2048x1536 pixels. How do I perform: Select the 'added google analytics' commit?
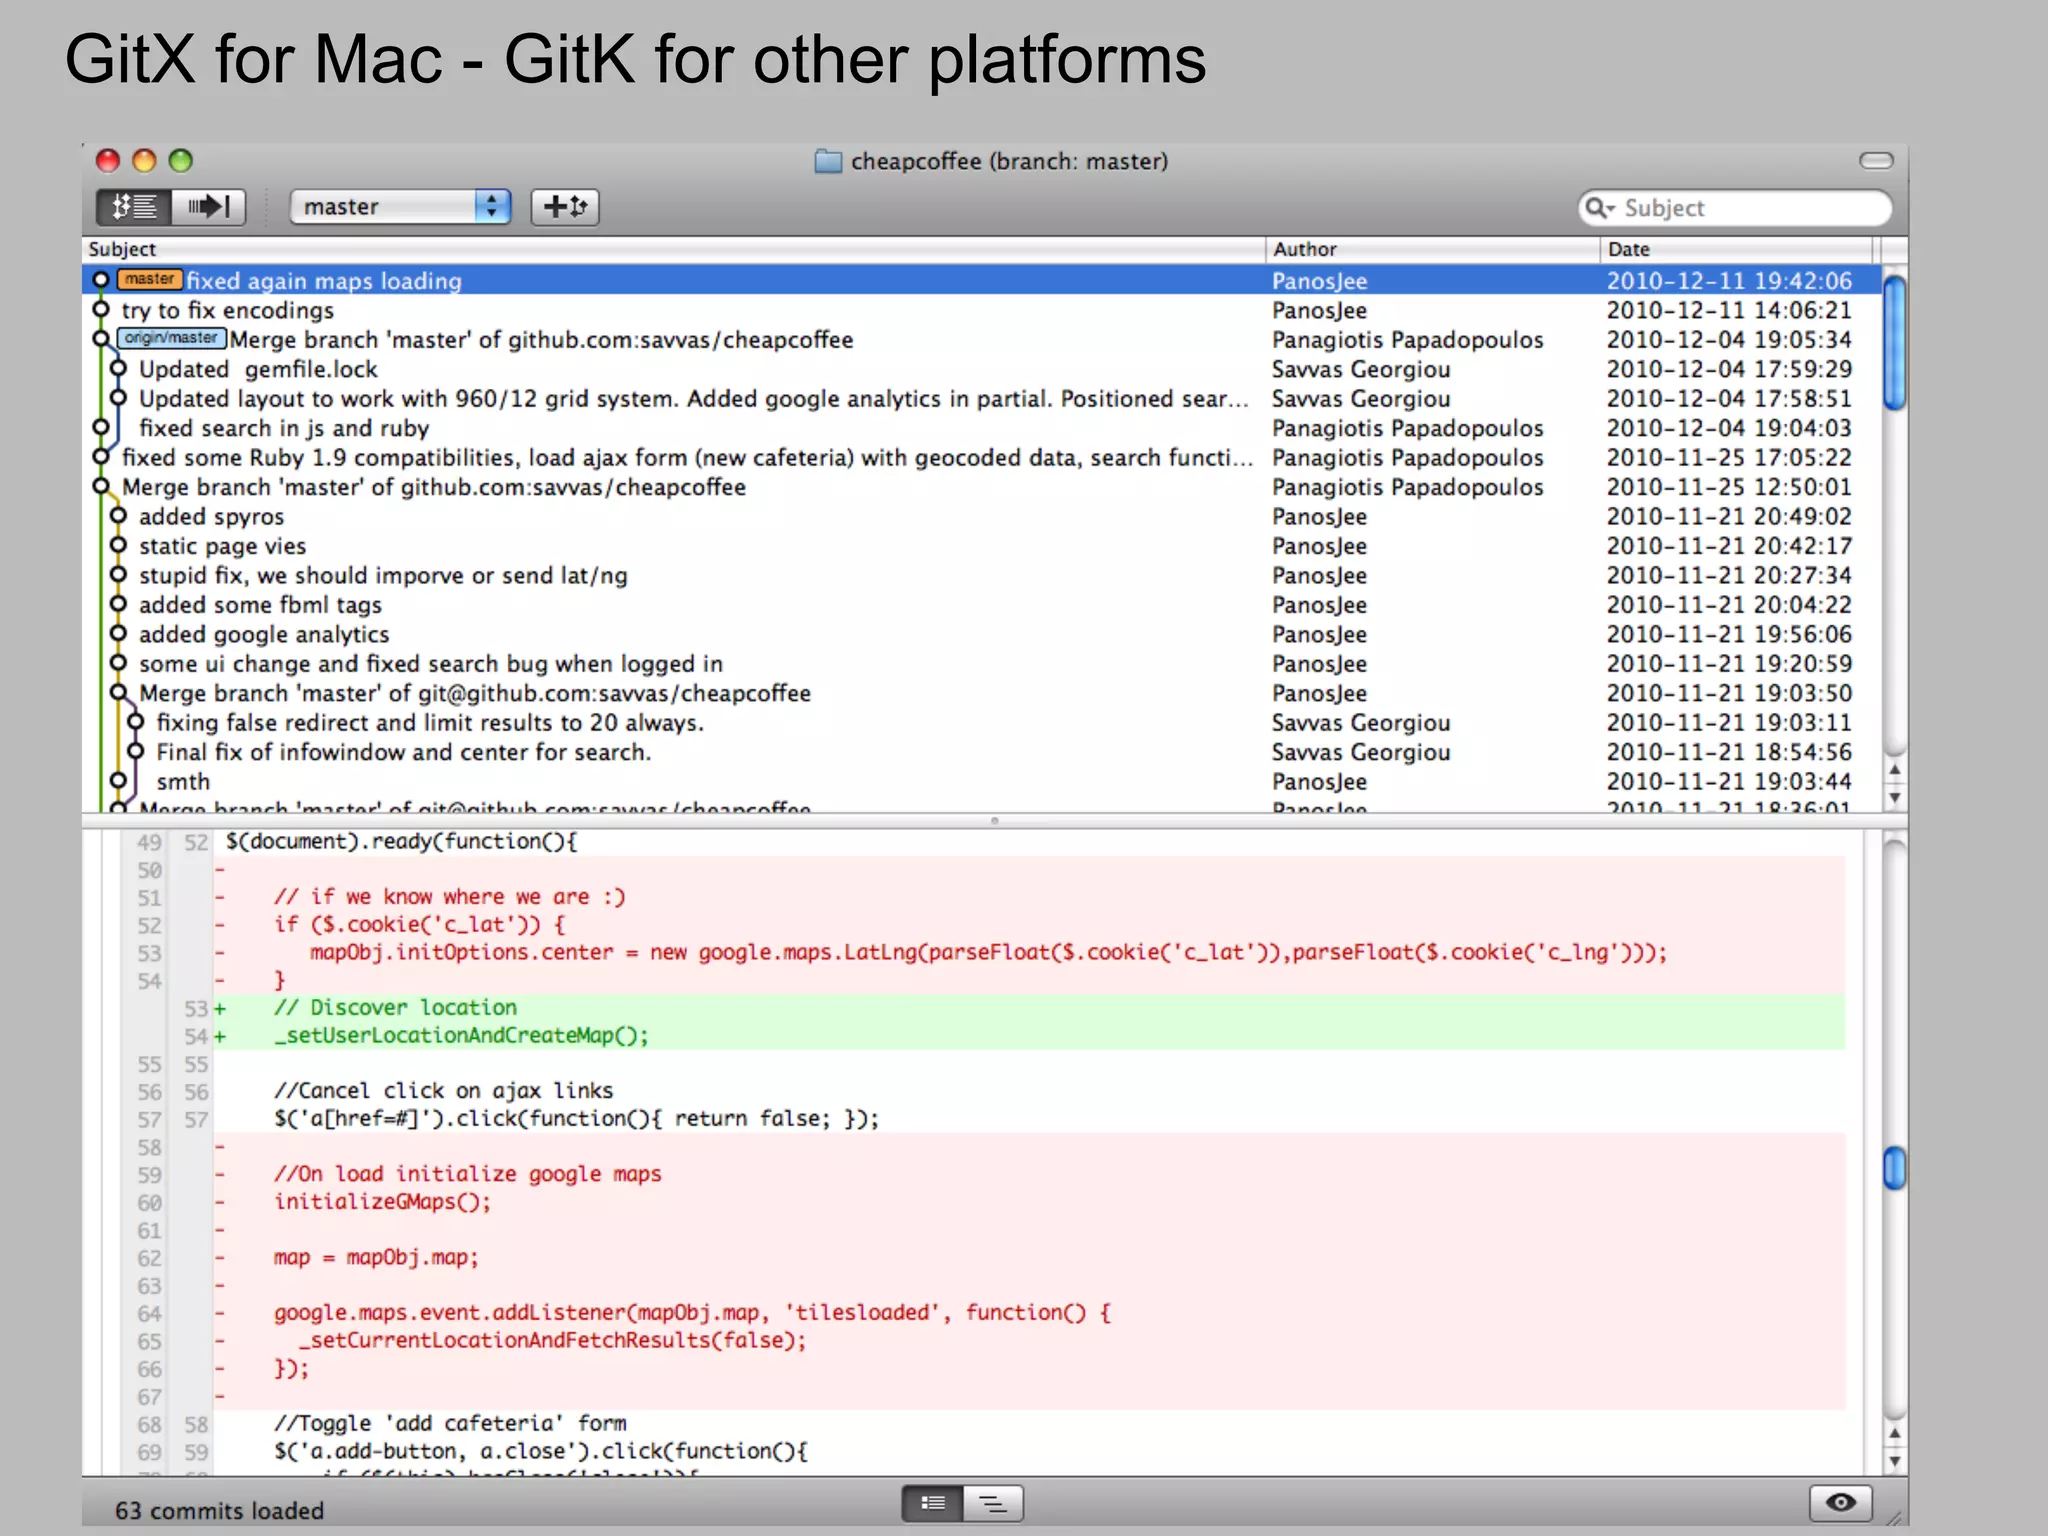[x=264, y=635]
